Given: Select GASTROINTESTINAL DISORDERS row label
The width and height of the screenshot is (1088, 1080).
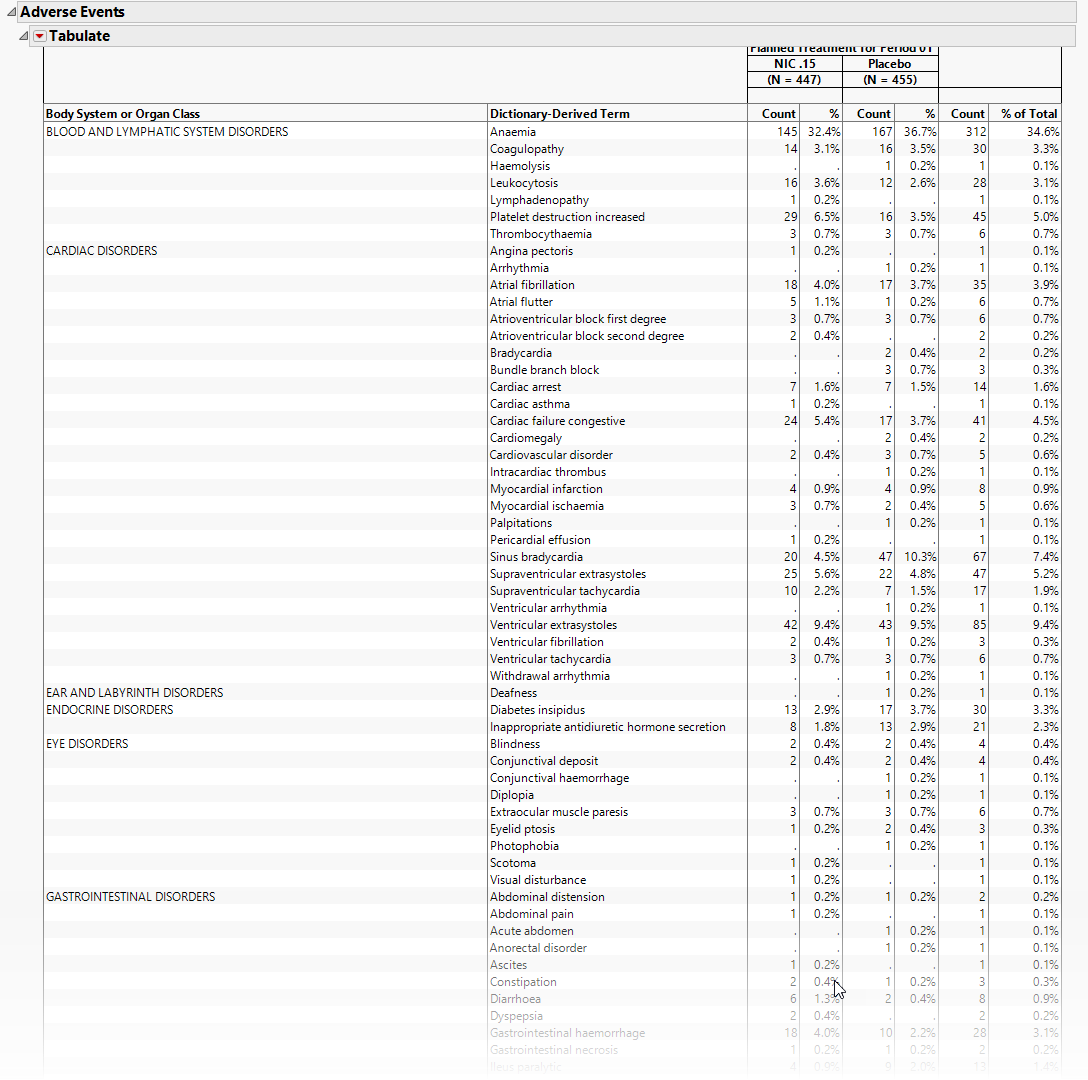Looking at the screenshot, I should [x=130, y=897].
